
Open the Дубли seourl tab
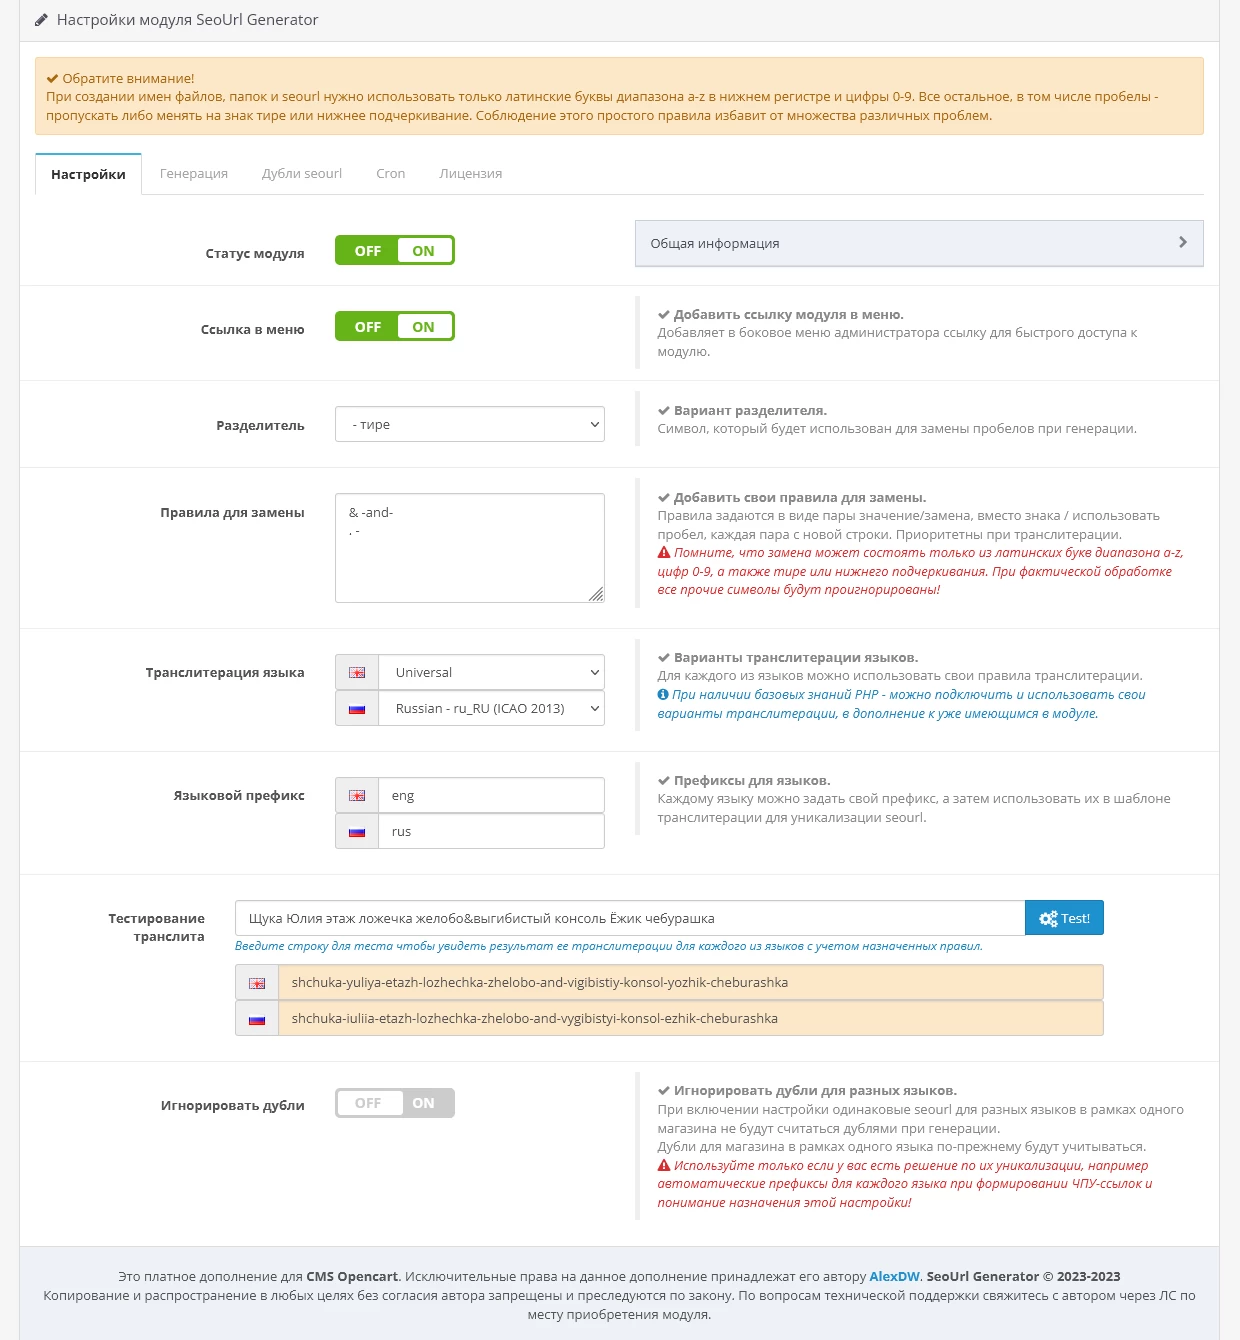pyautogui.click(x=302, y=173)
